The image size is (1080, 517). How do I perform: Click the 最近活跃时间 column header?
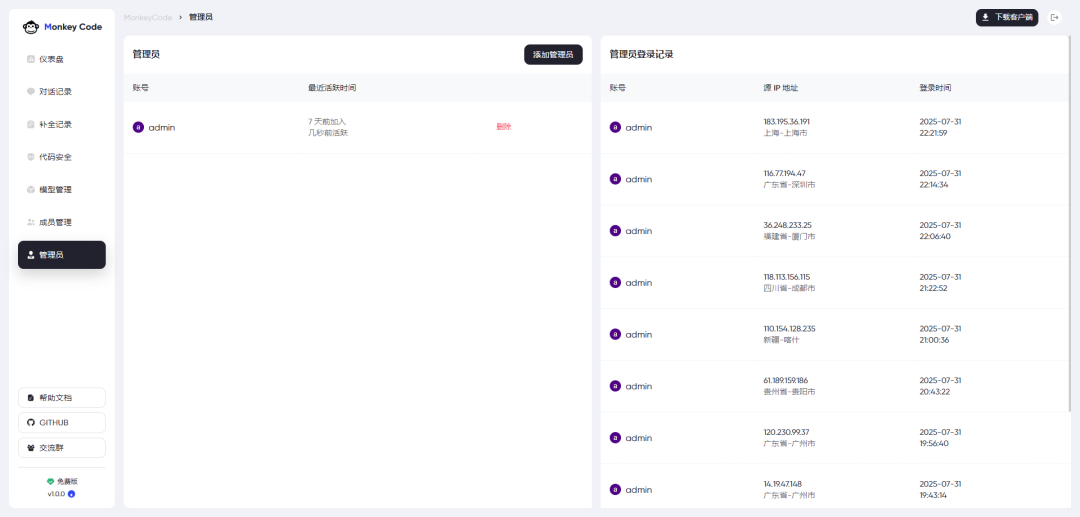coord(332,88)
